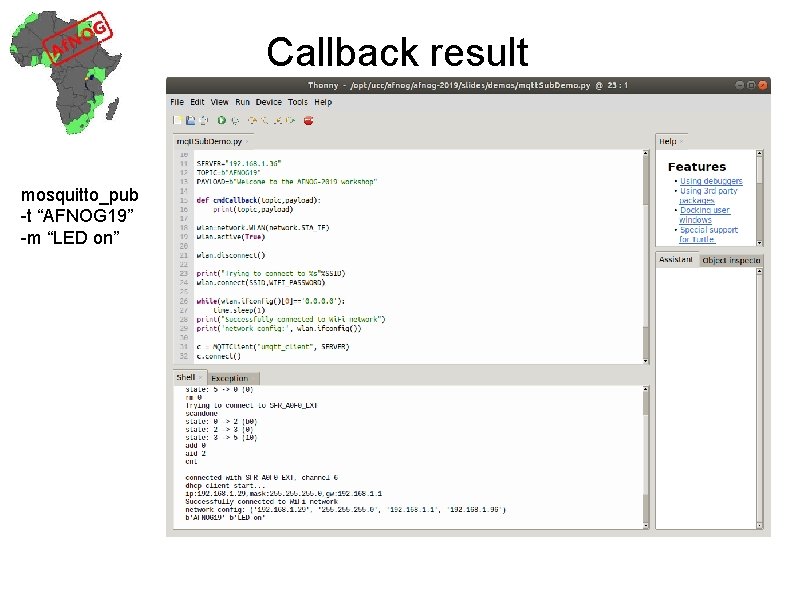Click the New file toolbar icon
The width and height of the screenshot is (794, 595).
coord(177,121)
